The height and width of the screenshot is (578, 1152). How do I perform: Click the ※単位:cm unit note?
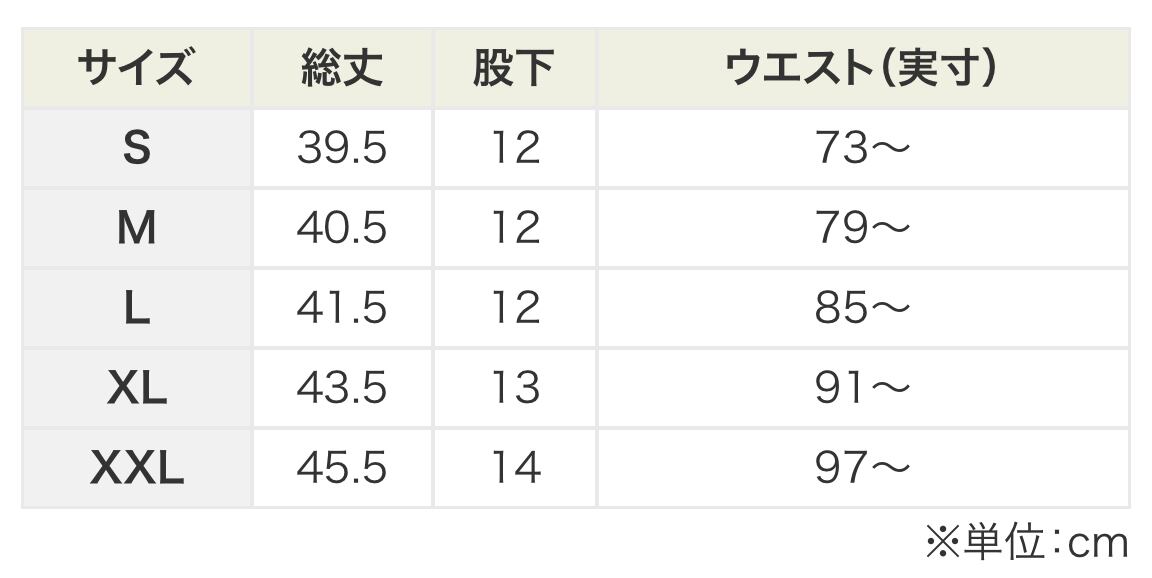coord(1026,543)
